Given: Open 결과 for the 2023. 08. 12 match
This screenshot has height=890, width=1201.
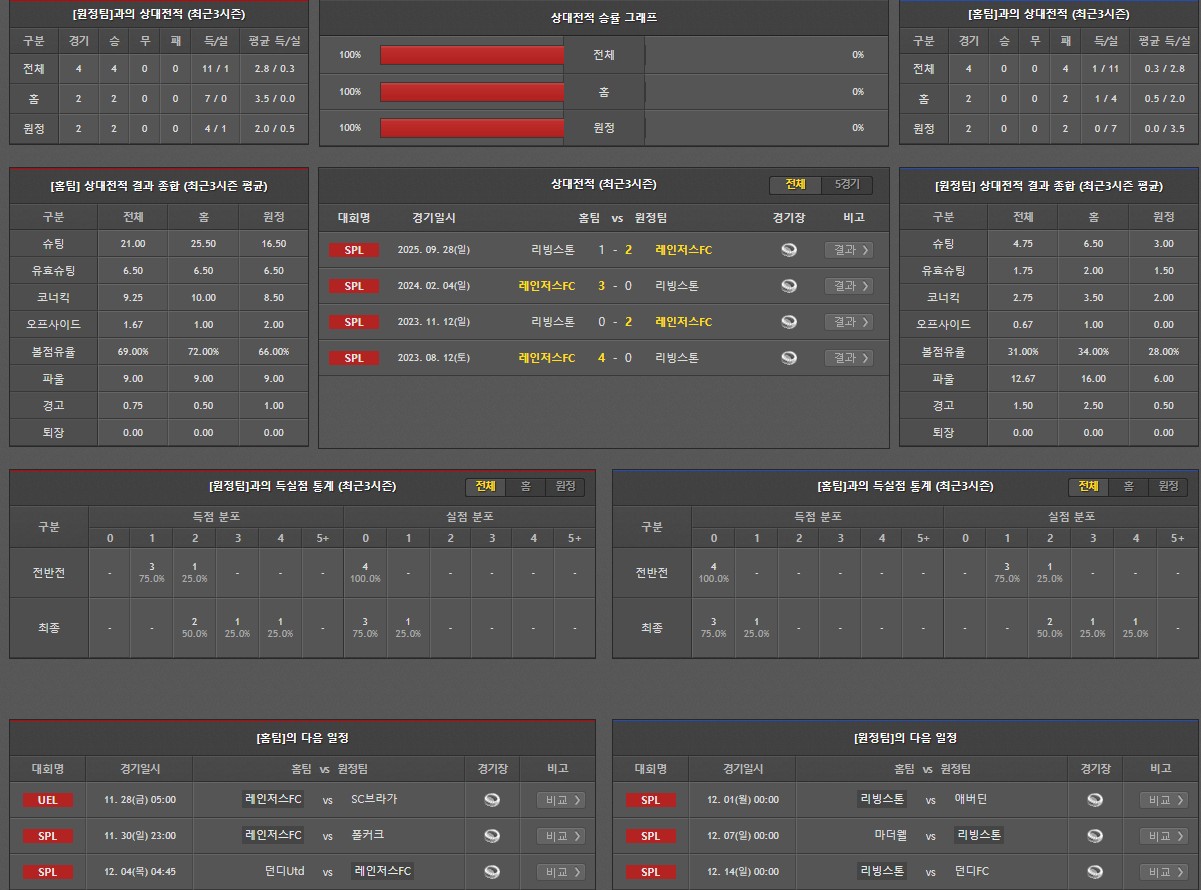Looking at the screenshot, I should (848, 358).
